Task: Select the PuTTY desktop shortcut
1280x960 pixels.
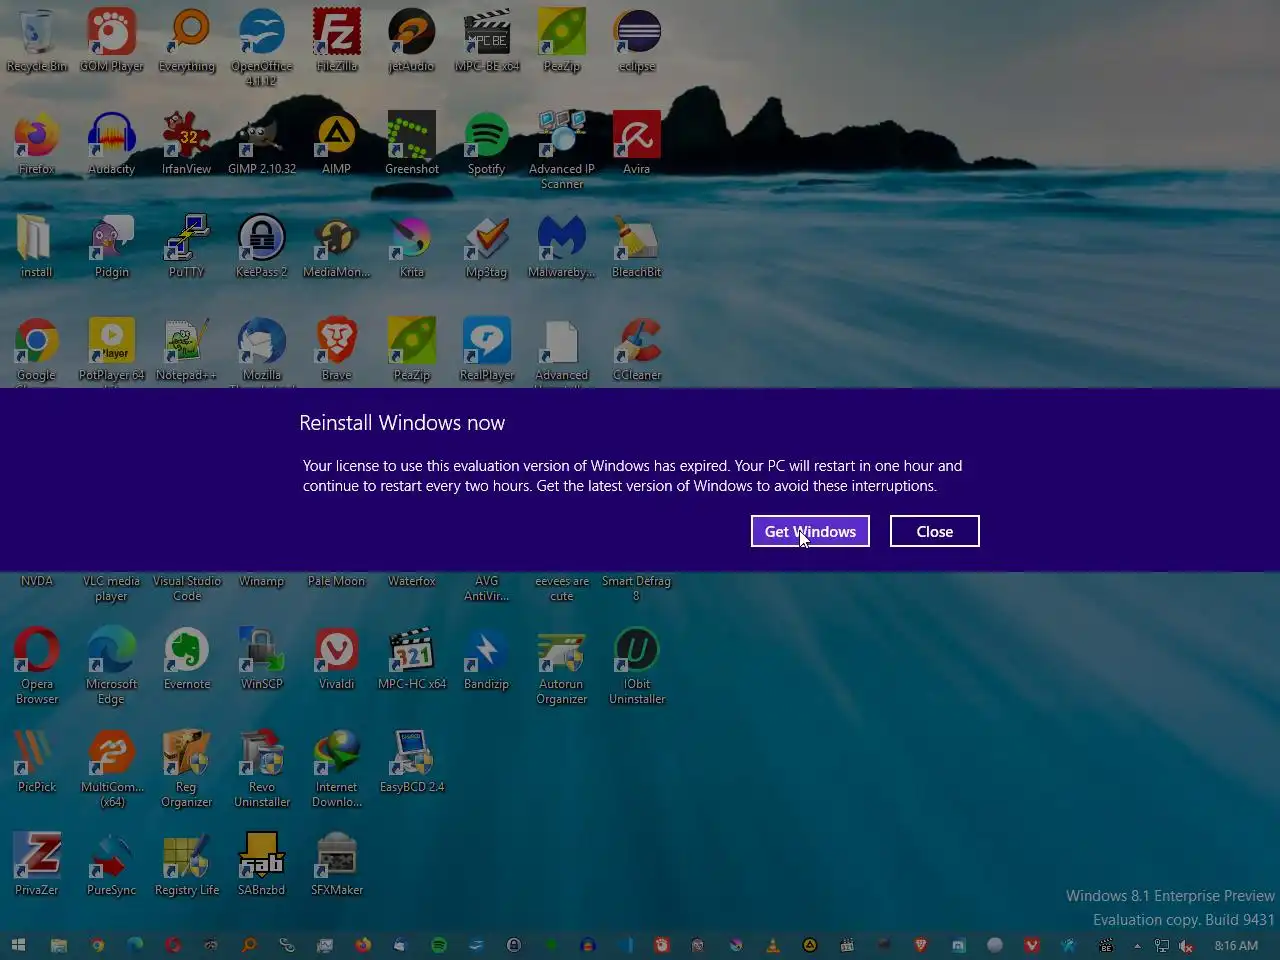Action: pyautogui.click(x=187, y=247)
